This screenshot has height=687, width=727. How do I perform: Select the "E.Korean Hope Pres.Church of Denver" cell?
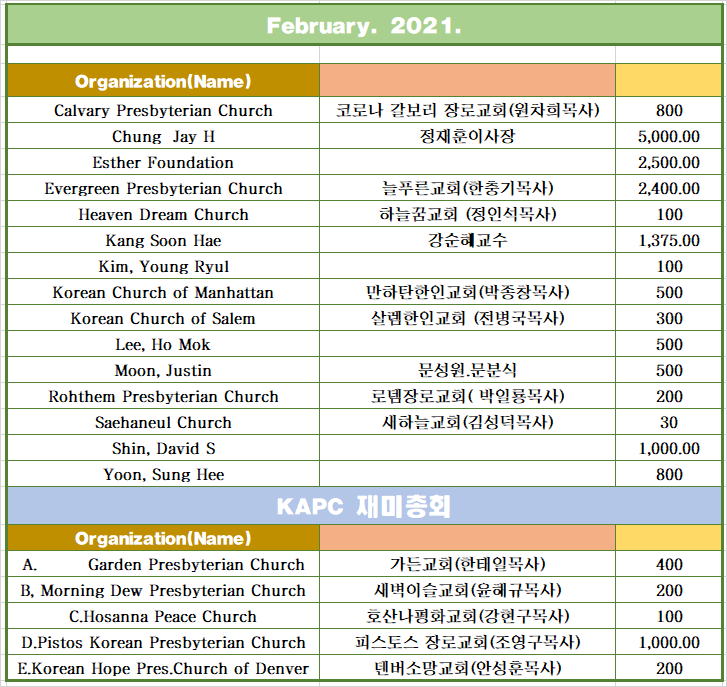click(163, 668)
